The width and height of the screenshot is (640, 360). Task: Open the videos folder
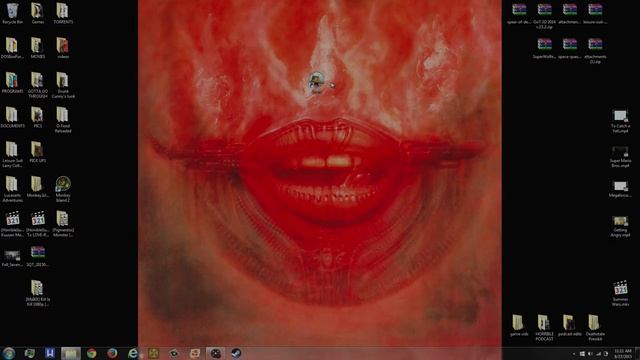pyautogui.click(x=63, y=48)
